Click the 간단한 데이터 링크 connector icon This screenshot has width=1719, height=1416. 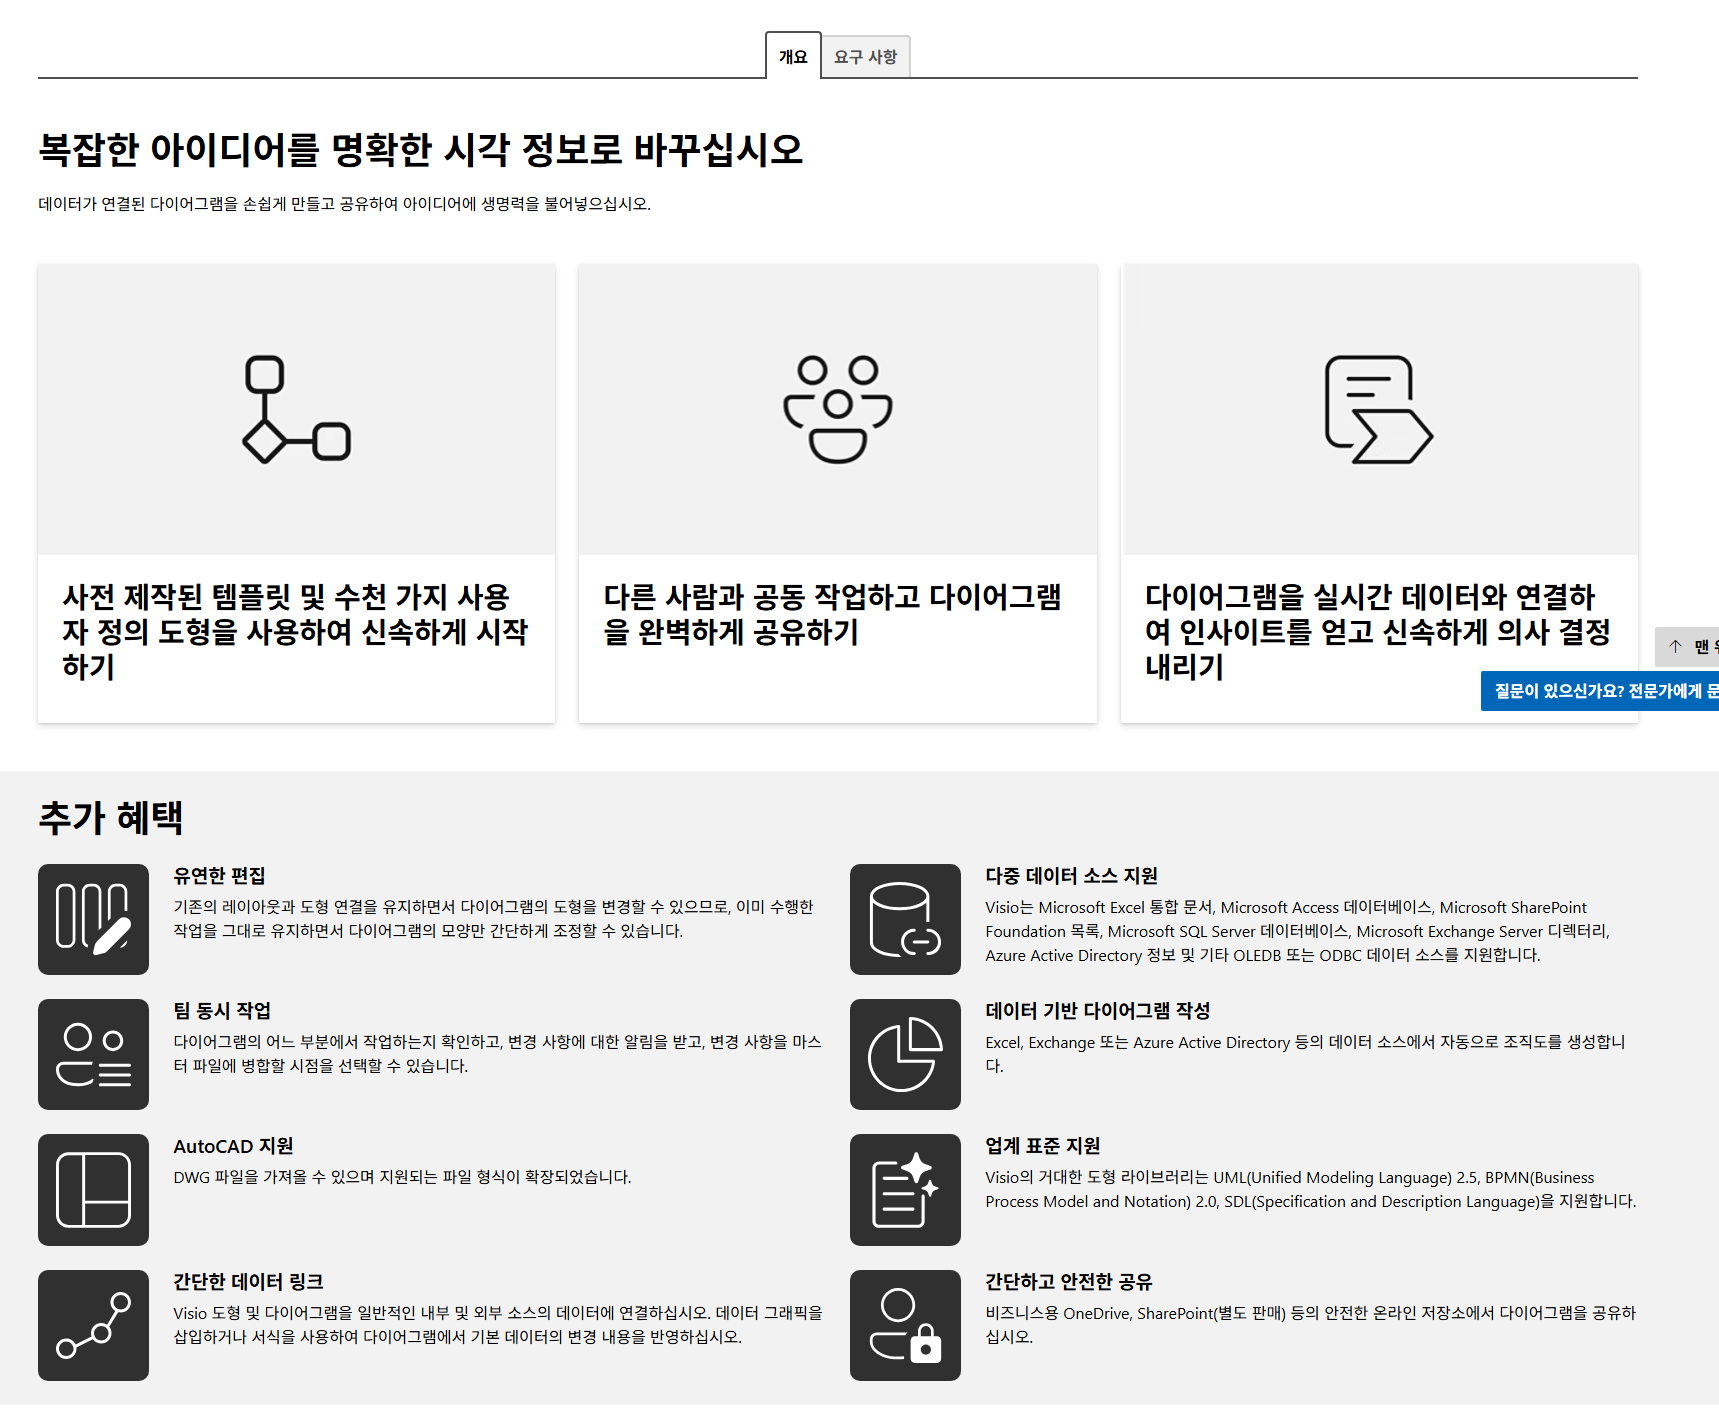point(93,1325)
